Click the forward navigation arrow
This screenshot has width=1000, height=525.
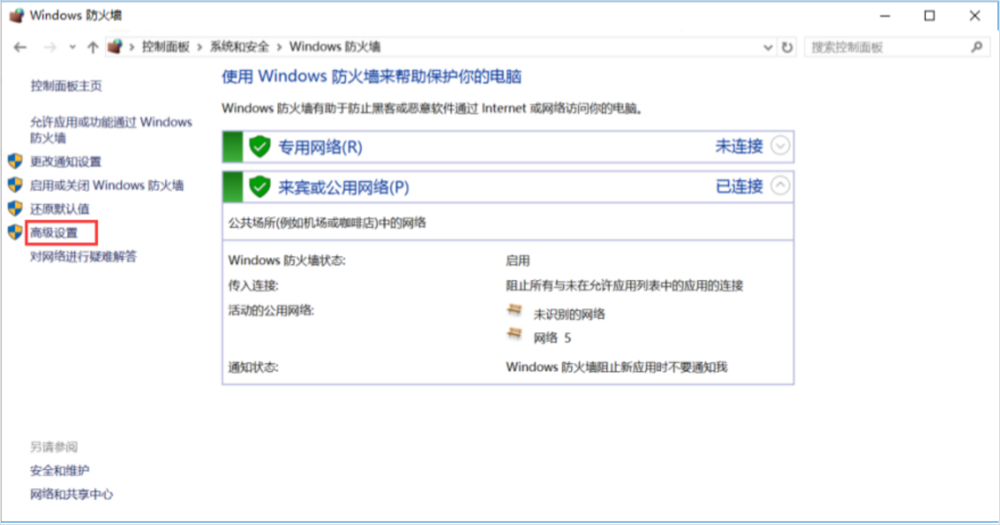pos(50,47)
